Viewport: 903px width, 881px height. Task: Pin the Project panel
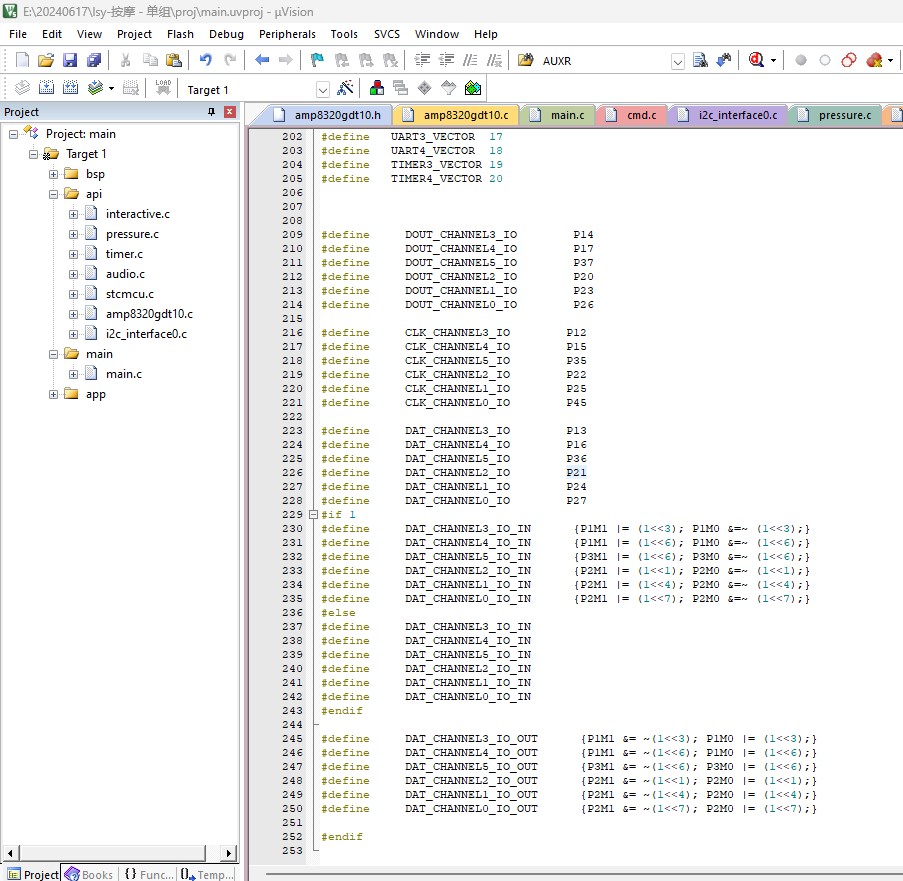pyautogui.click(x=211, y=112)
